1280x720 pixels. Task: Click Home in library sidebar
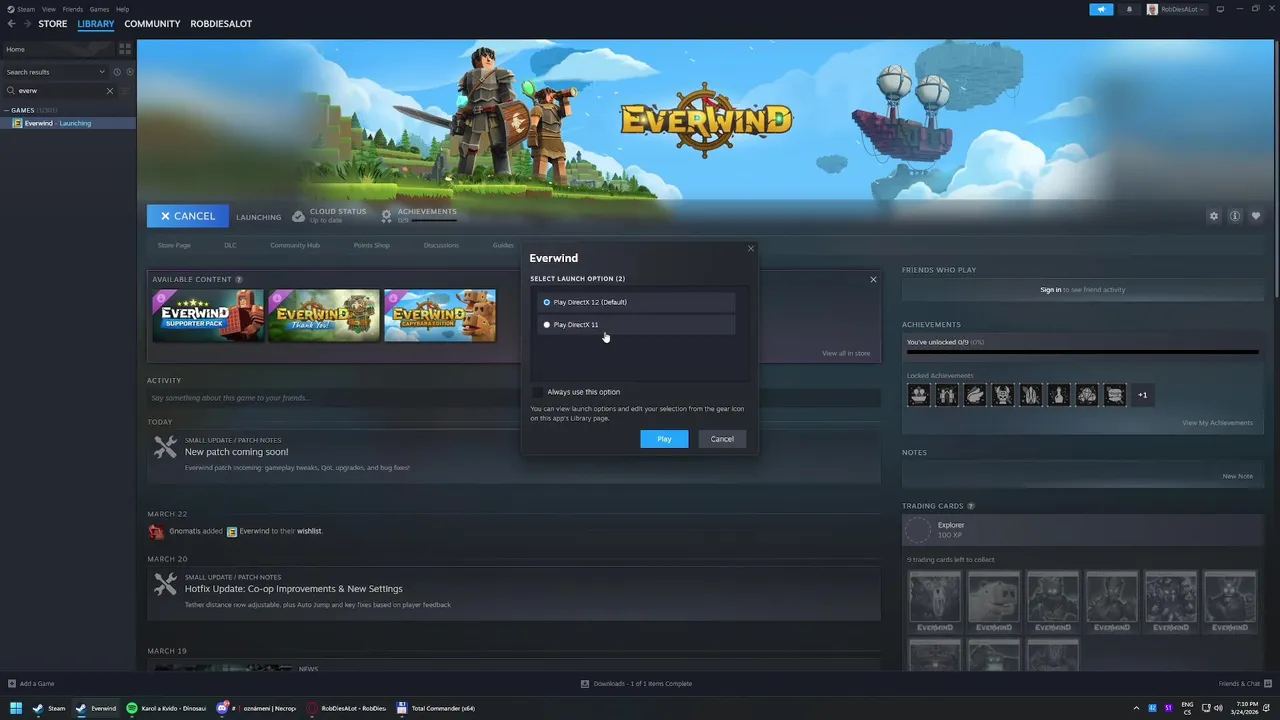click(58, 49)
